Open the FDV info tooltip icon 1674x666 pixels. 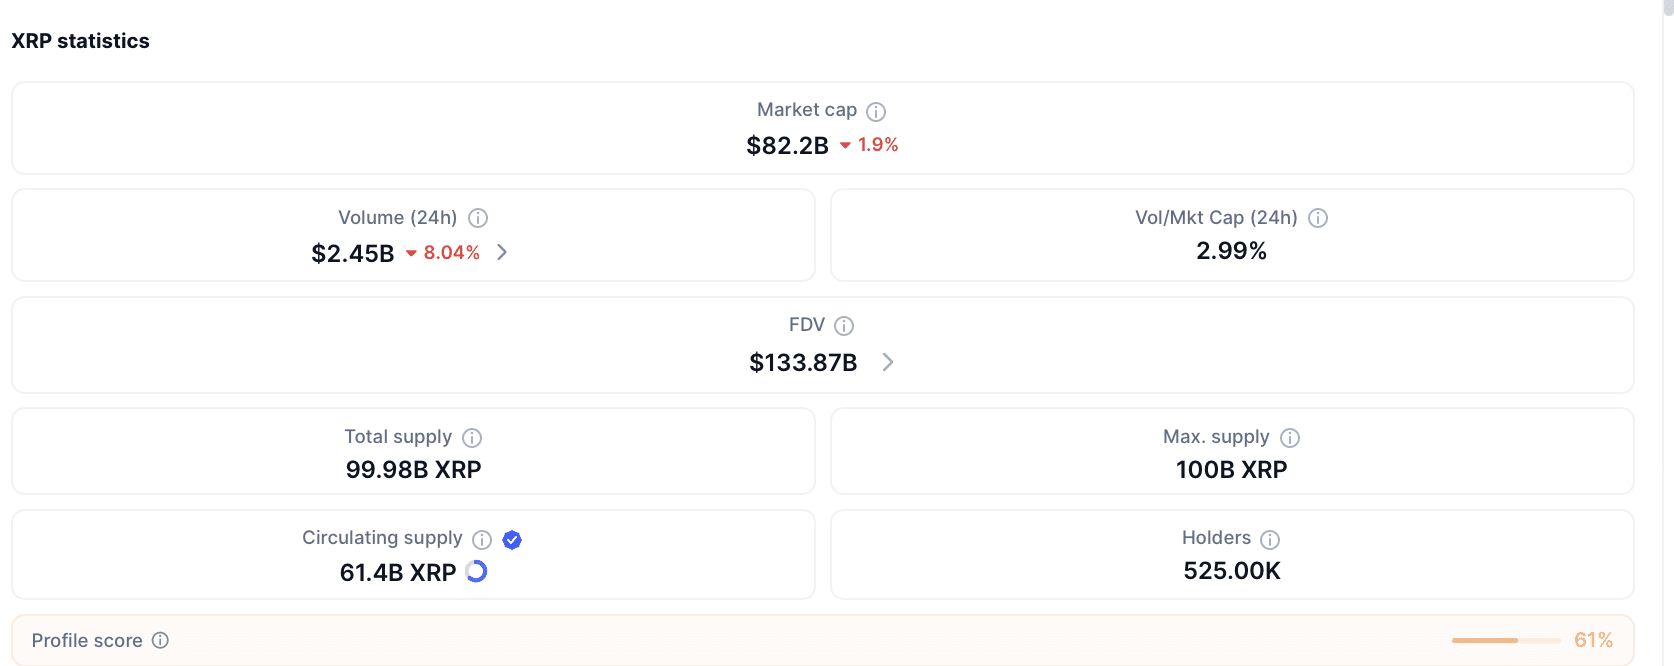845,325
